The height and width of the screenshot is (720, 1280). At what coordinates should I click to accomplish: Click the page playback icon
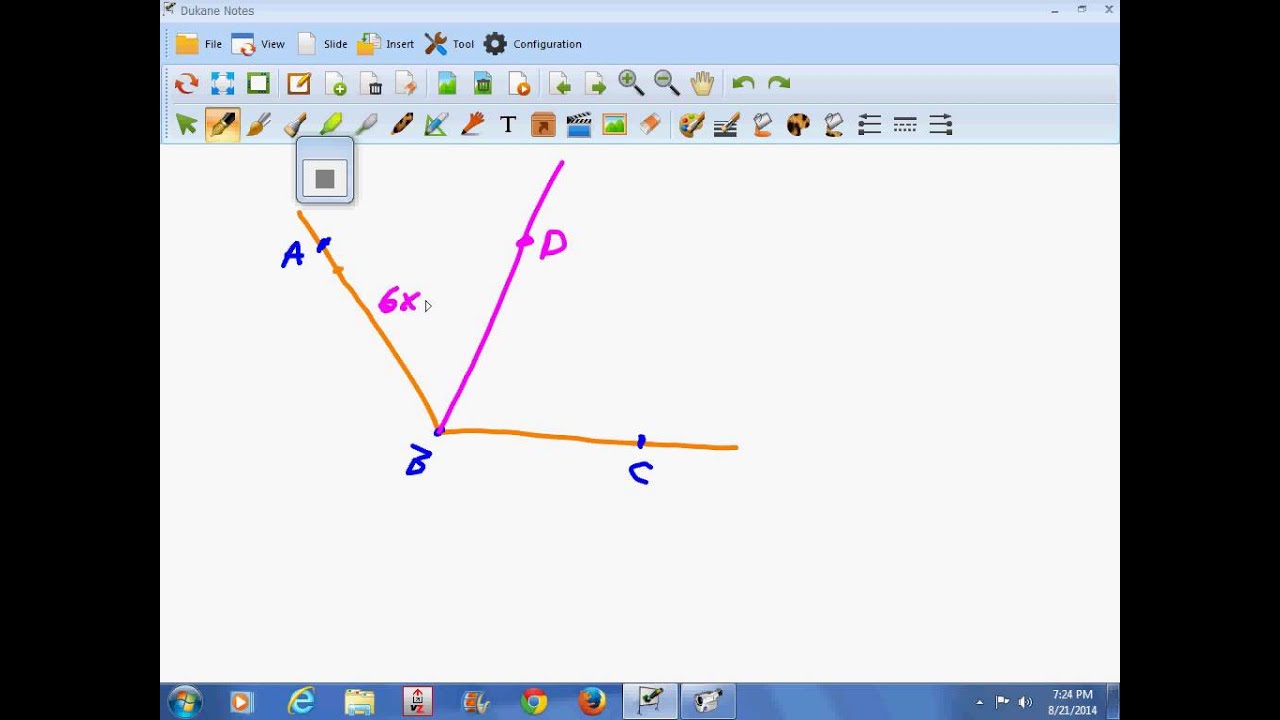(x=519, y=84)
